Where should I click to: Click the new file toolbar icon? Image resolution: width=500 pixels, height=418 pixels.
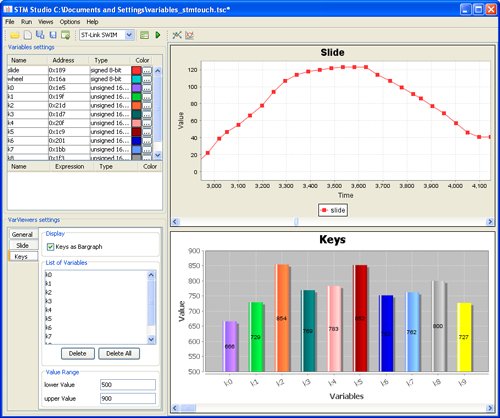coord(28,35)
